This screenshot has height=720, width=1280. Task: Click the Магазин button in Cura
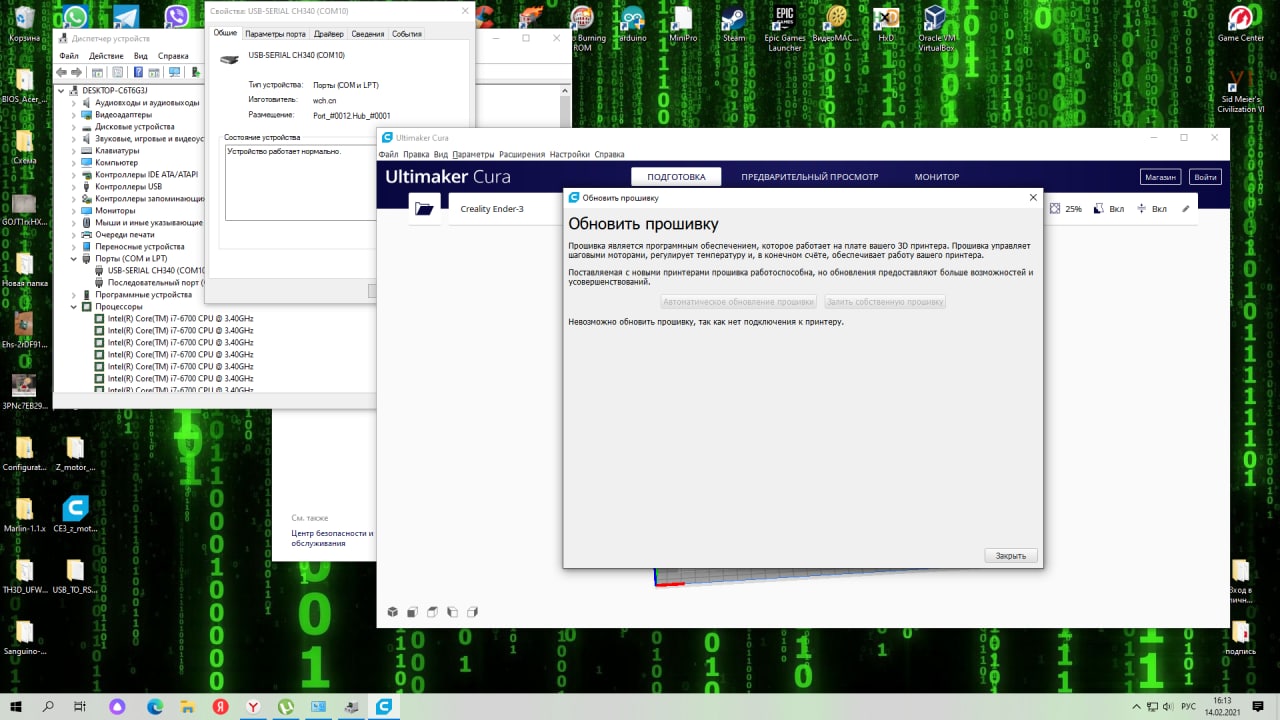coord(1161,177)
